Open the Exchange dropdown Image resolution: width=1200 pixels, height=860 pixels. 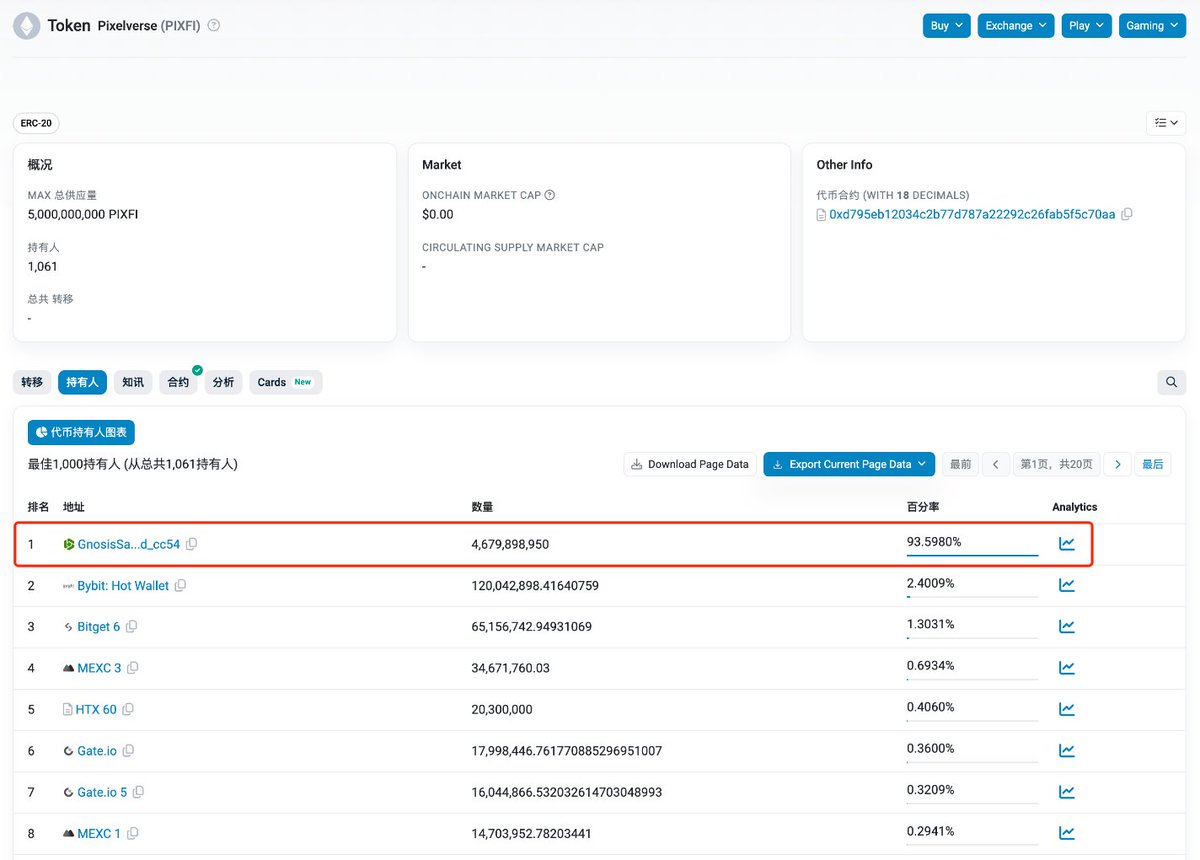pyautogui.click(x=1016, y=26)
